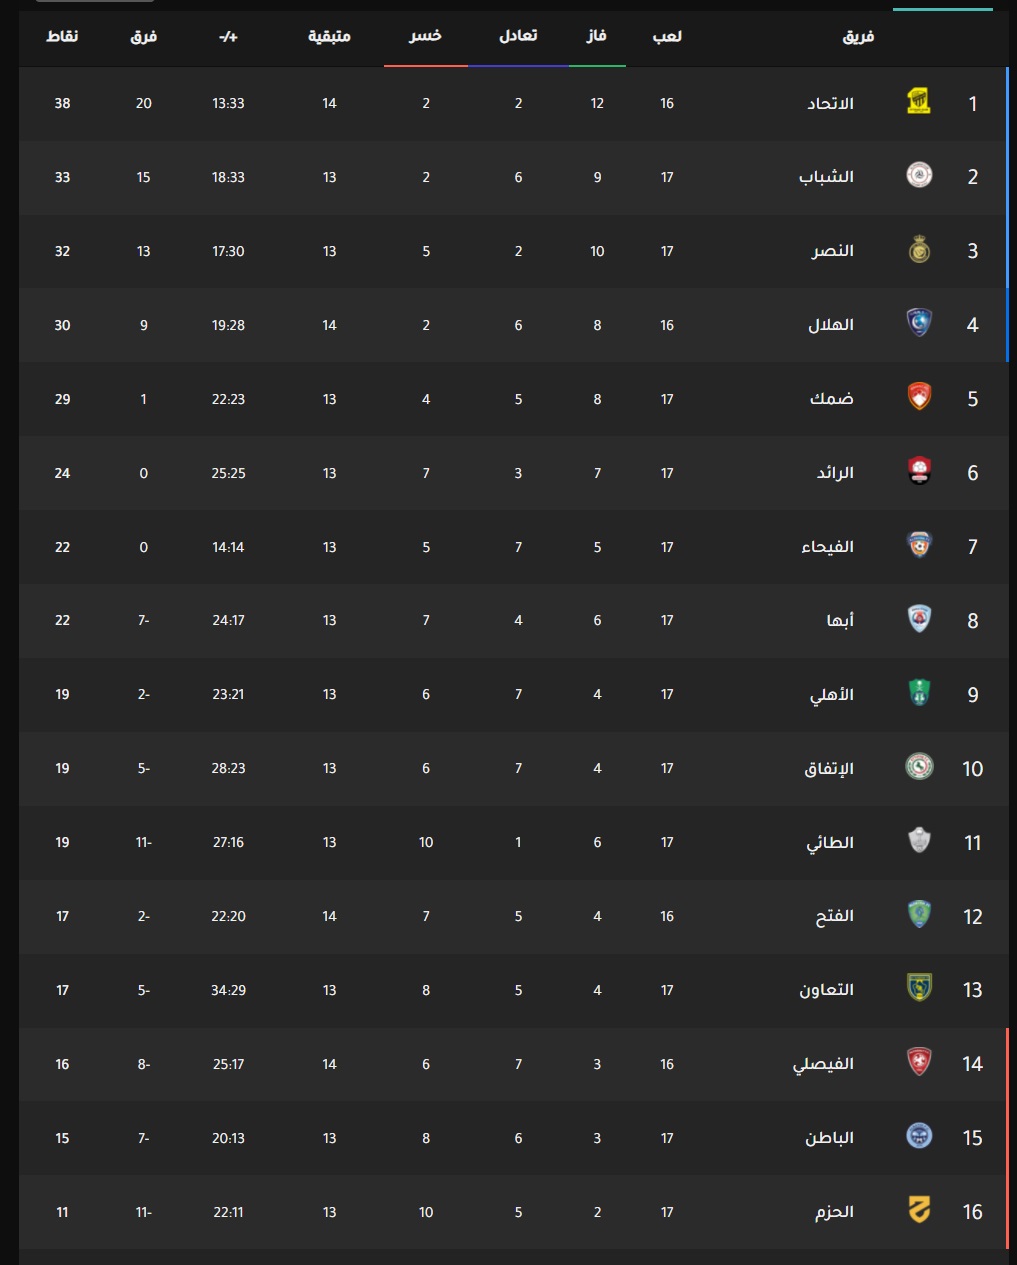Open الاتحاد team name link
The height and width of the screenshot is (1265, 1017).
point(831,104)
